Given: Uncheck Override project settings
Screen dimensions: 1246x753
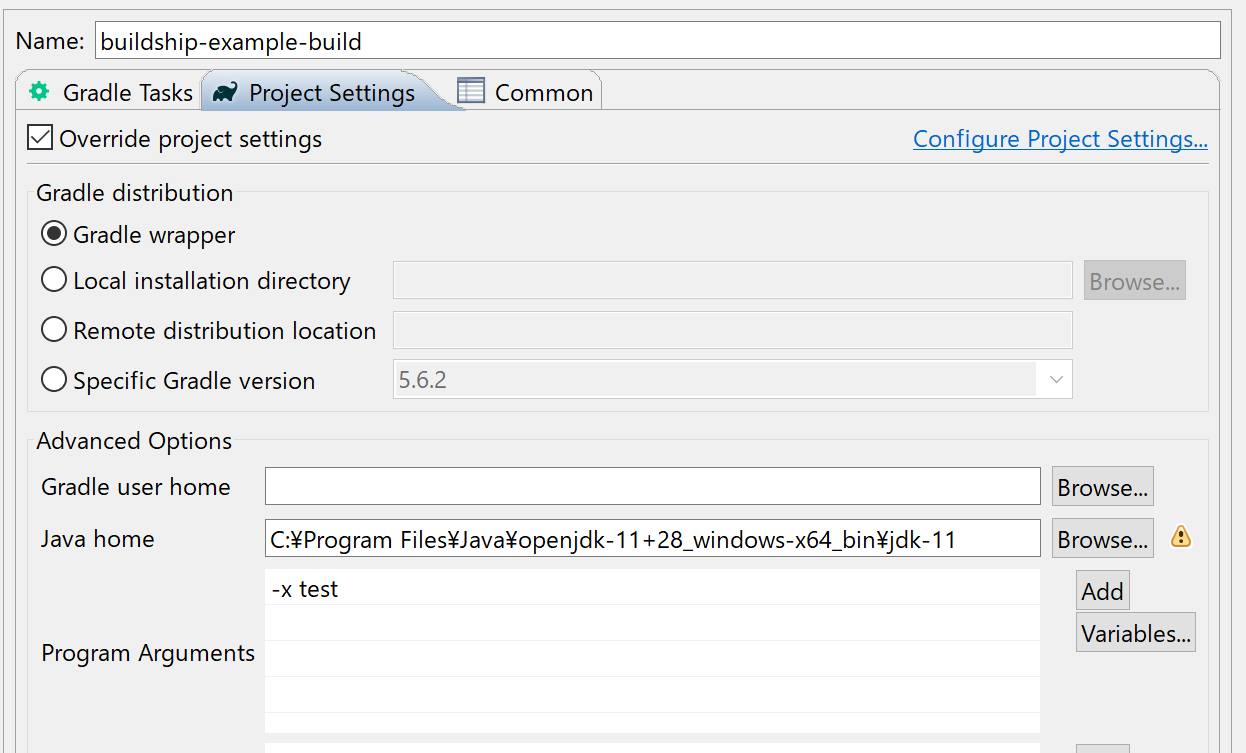Looking at the screenshot, I should (40, 137).
